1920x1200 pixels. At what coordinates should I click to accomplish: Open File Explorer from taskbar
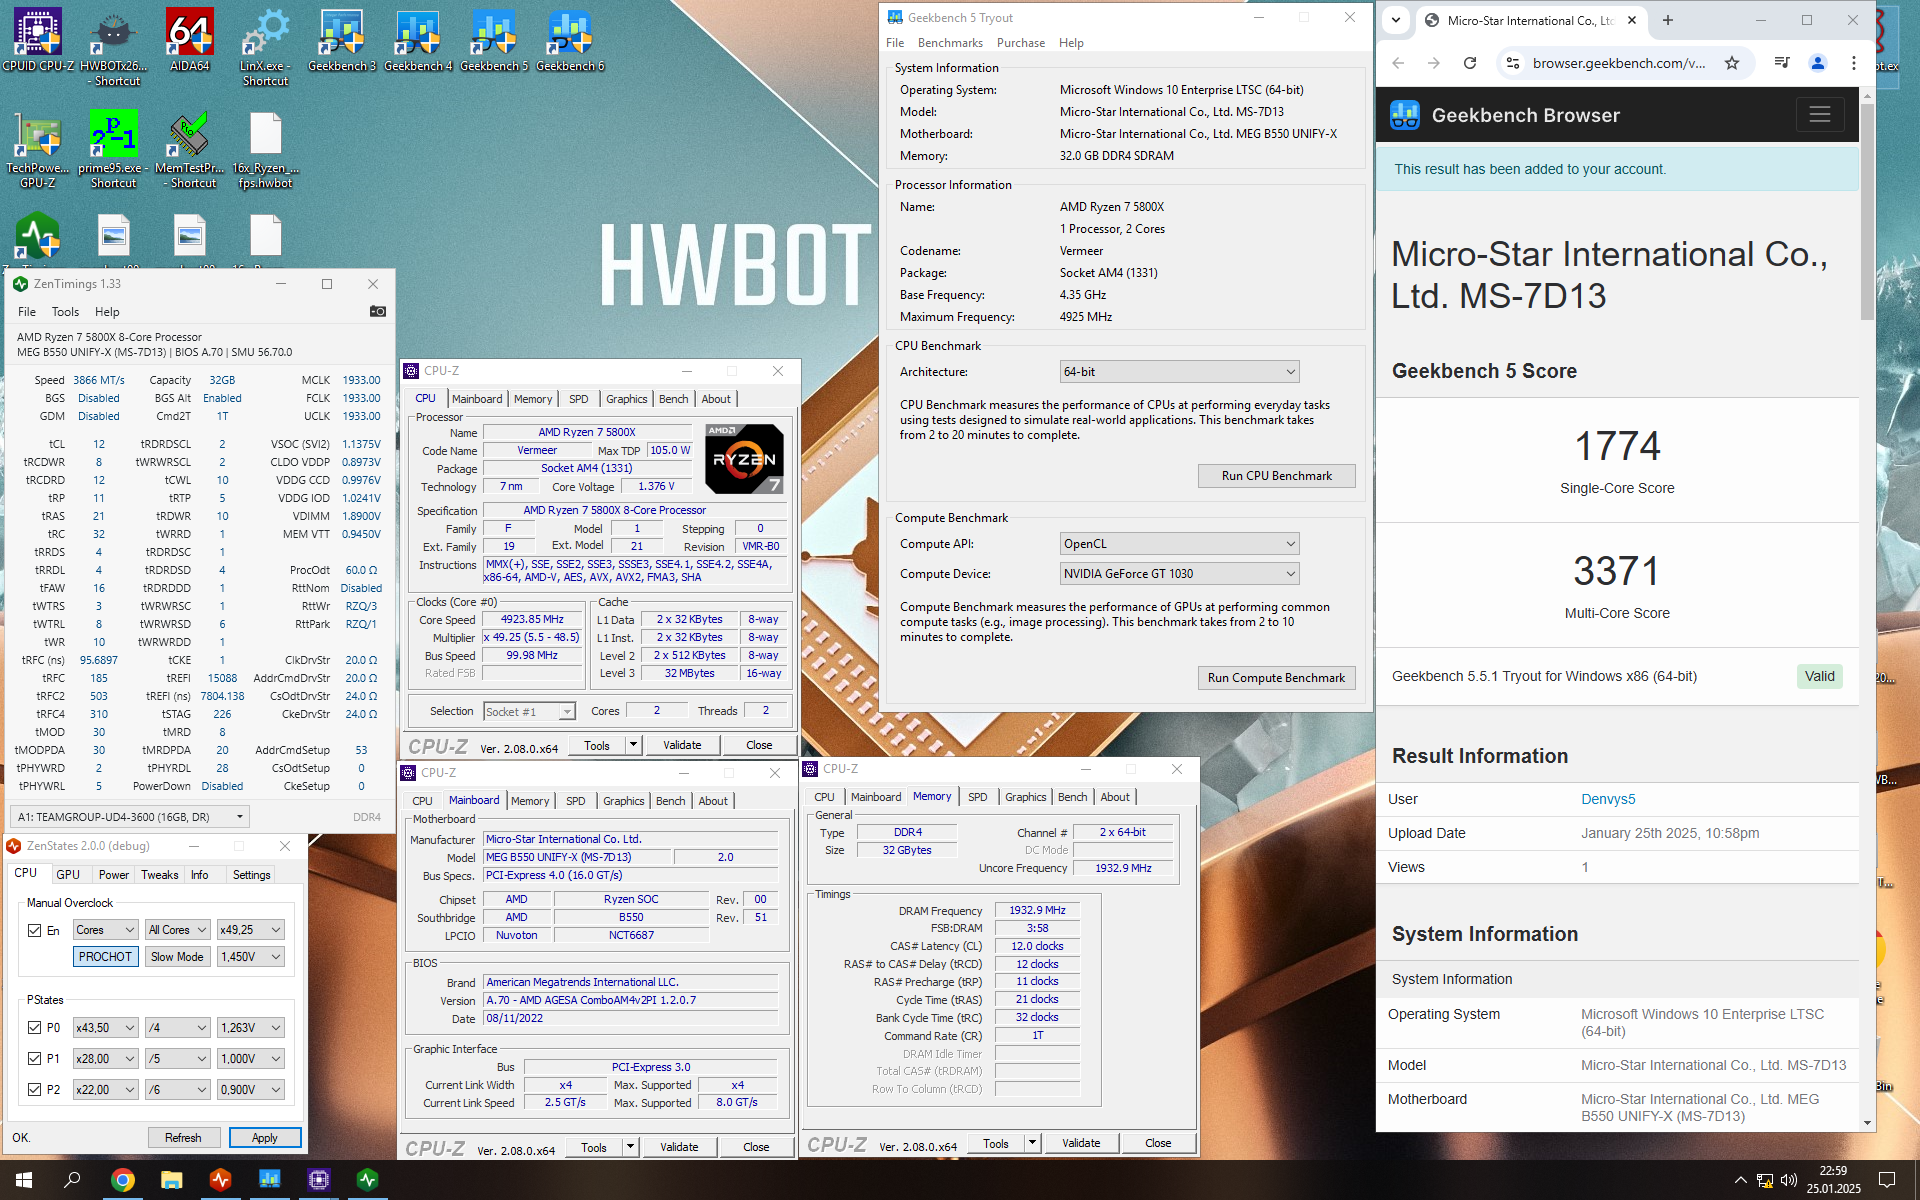pyautogui.click(x=172, y=1180)
